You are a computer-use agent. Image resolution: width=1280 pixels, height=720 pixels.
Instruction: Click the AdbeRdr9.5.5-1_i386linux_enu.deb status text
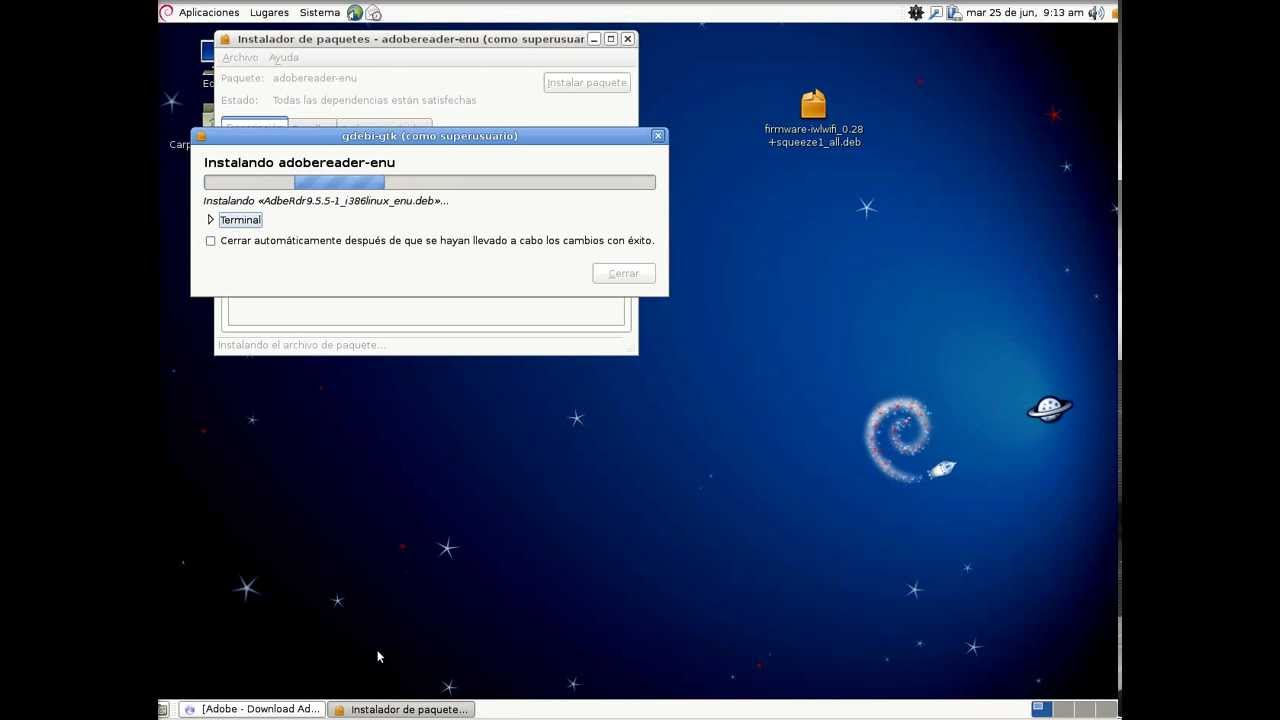326,201
